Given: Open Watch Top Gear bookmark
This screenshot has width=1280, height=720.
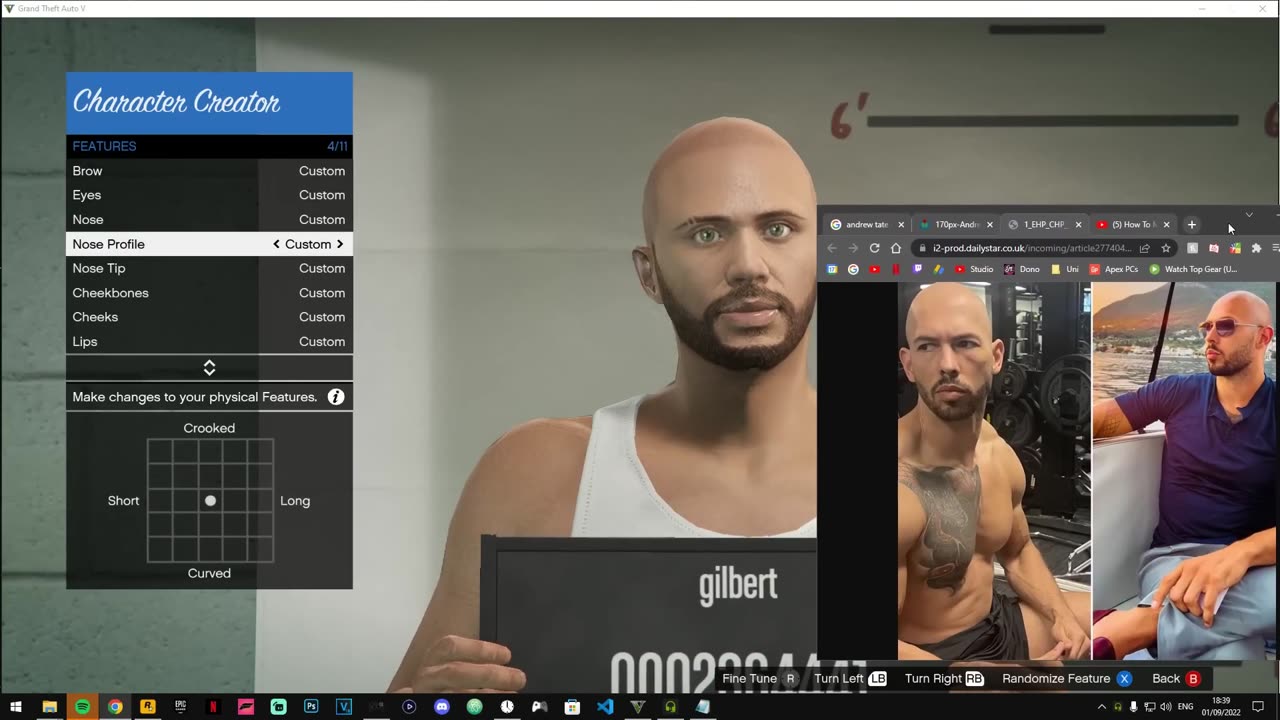Looking at the screenshot, I should (1194, 269).
